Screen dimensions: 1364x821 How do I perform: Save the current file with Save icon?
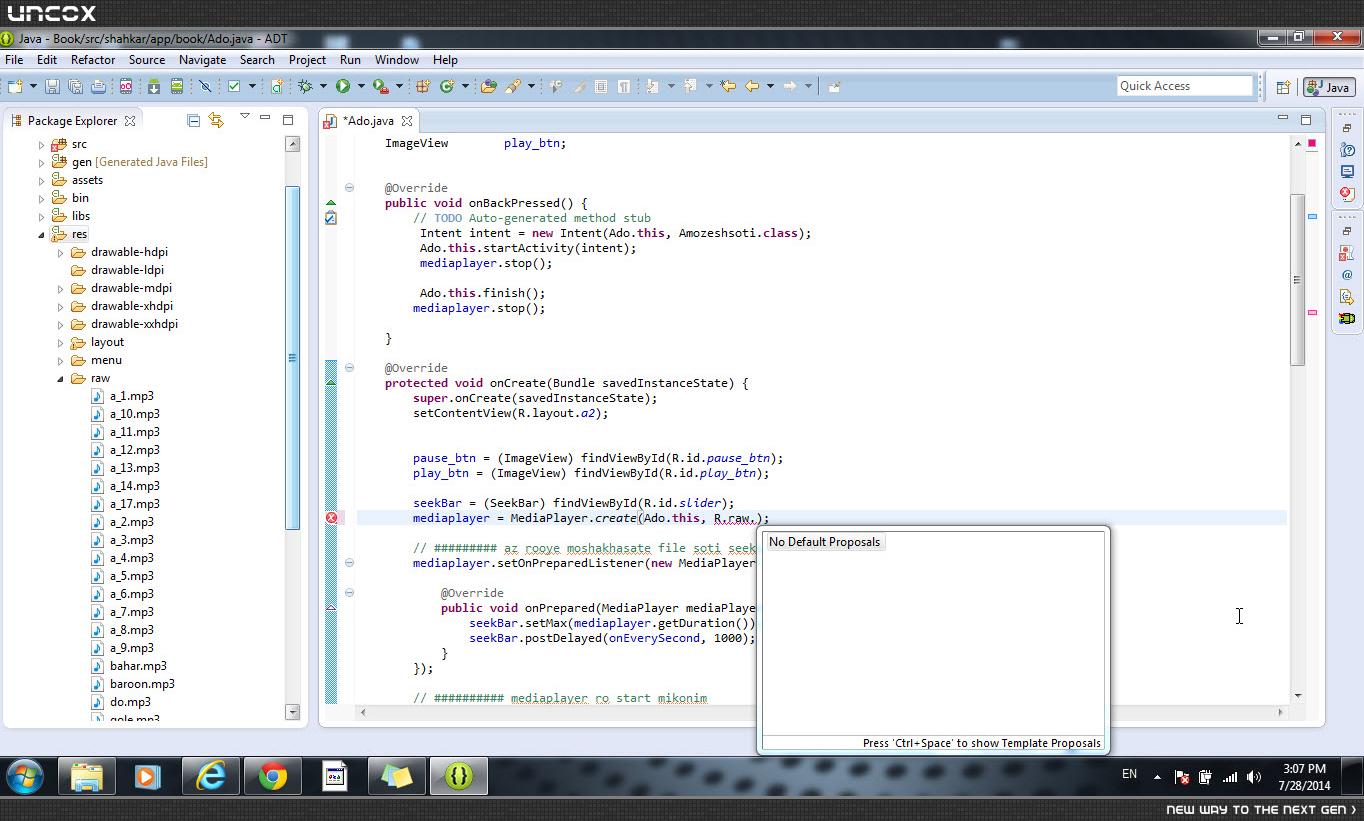tap(52, 86)
